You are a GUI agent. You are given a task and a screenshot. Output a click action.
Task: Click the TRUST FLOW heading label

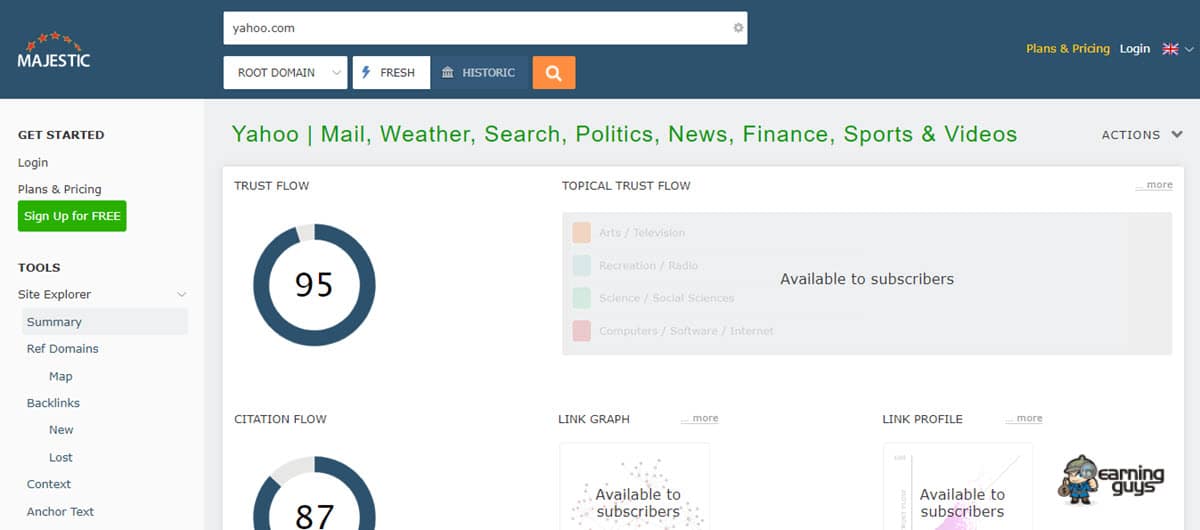point(272,185)
